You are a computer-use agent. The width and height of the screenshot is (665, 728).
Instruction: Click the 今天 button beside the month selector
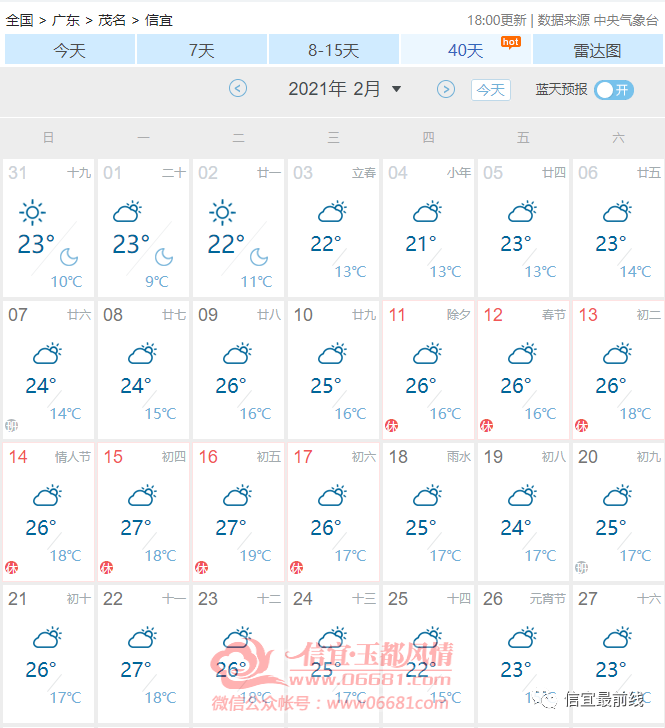[491, 90]
